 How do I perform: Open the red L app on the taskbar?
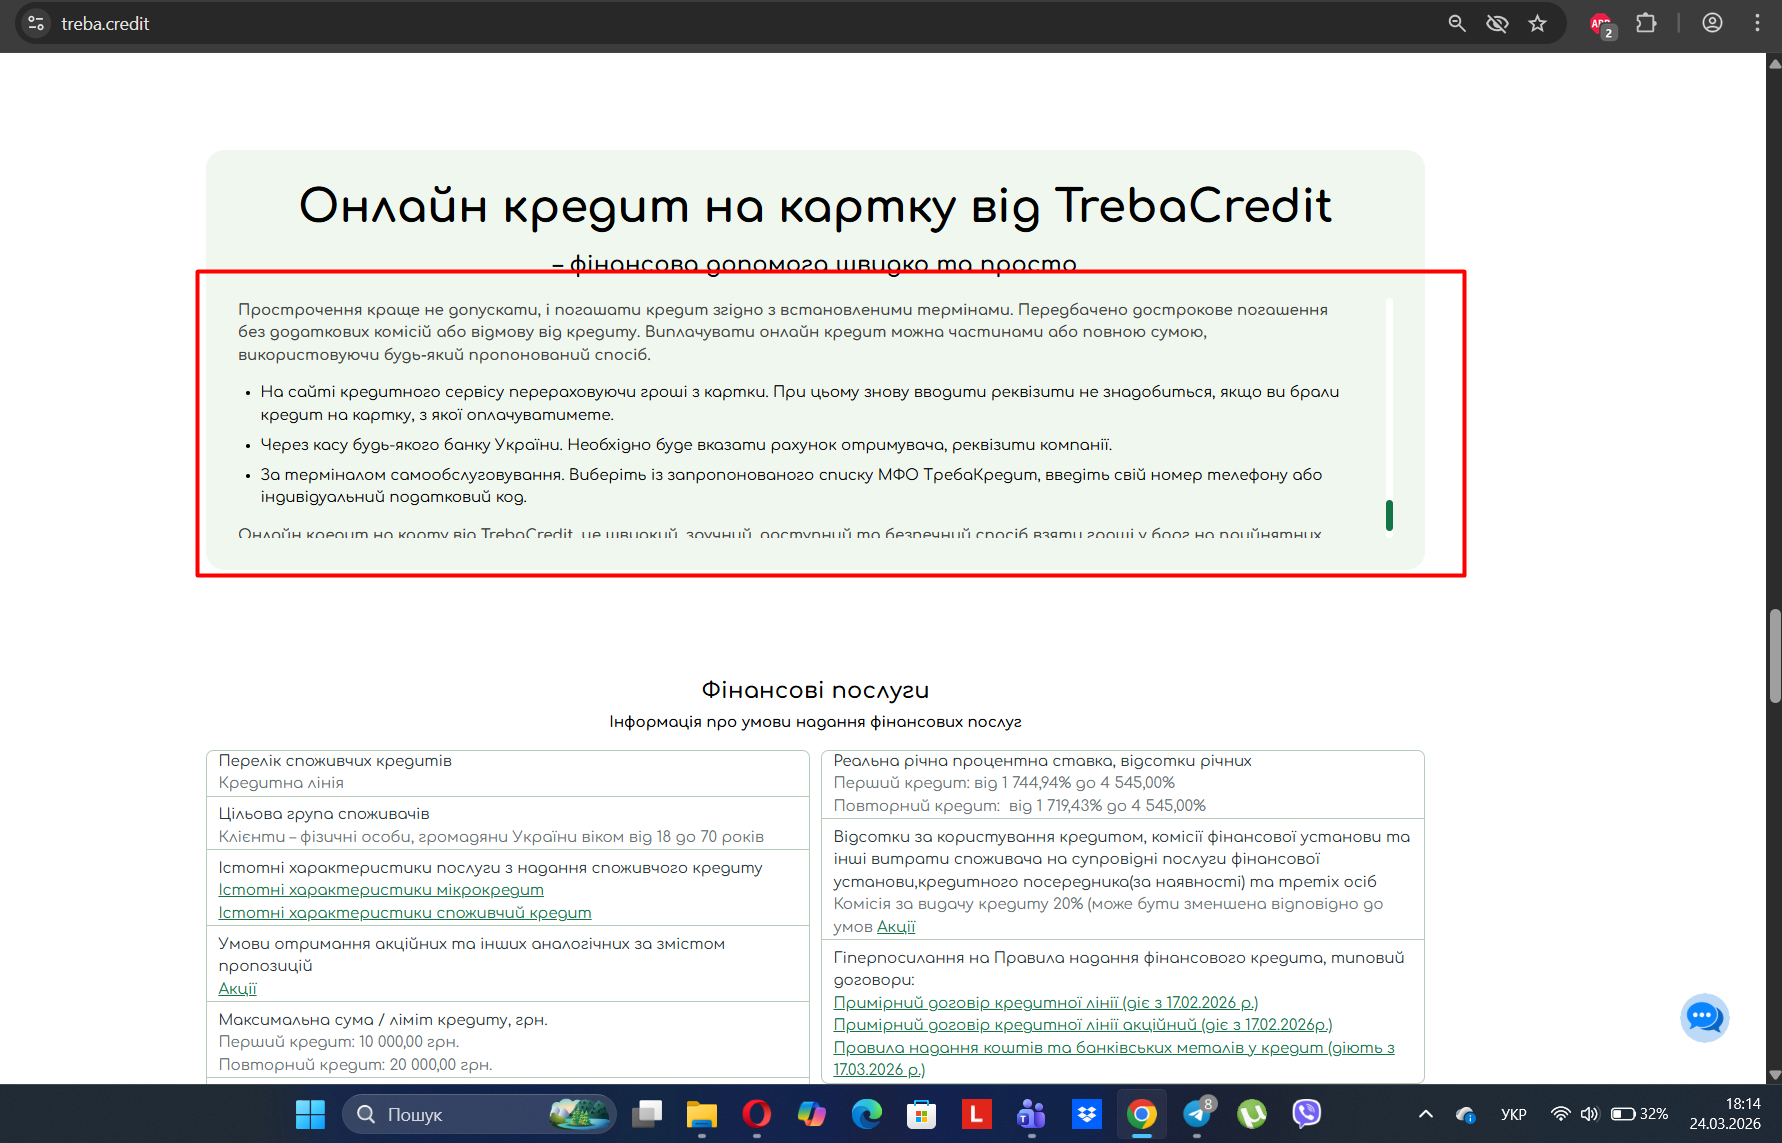[x=976, y=1114]
